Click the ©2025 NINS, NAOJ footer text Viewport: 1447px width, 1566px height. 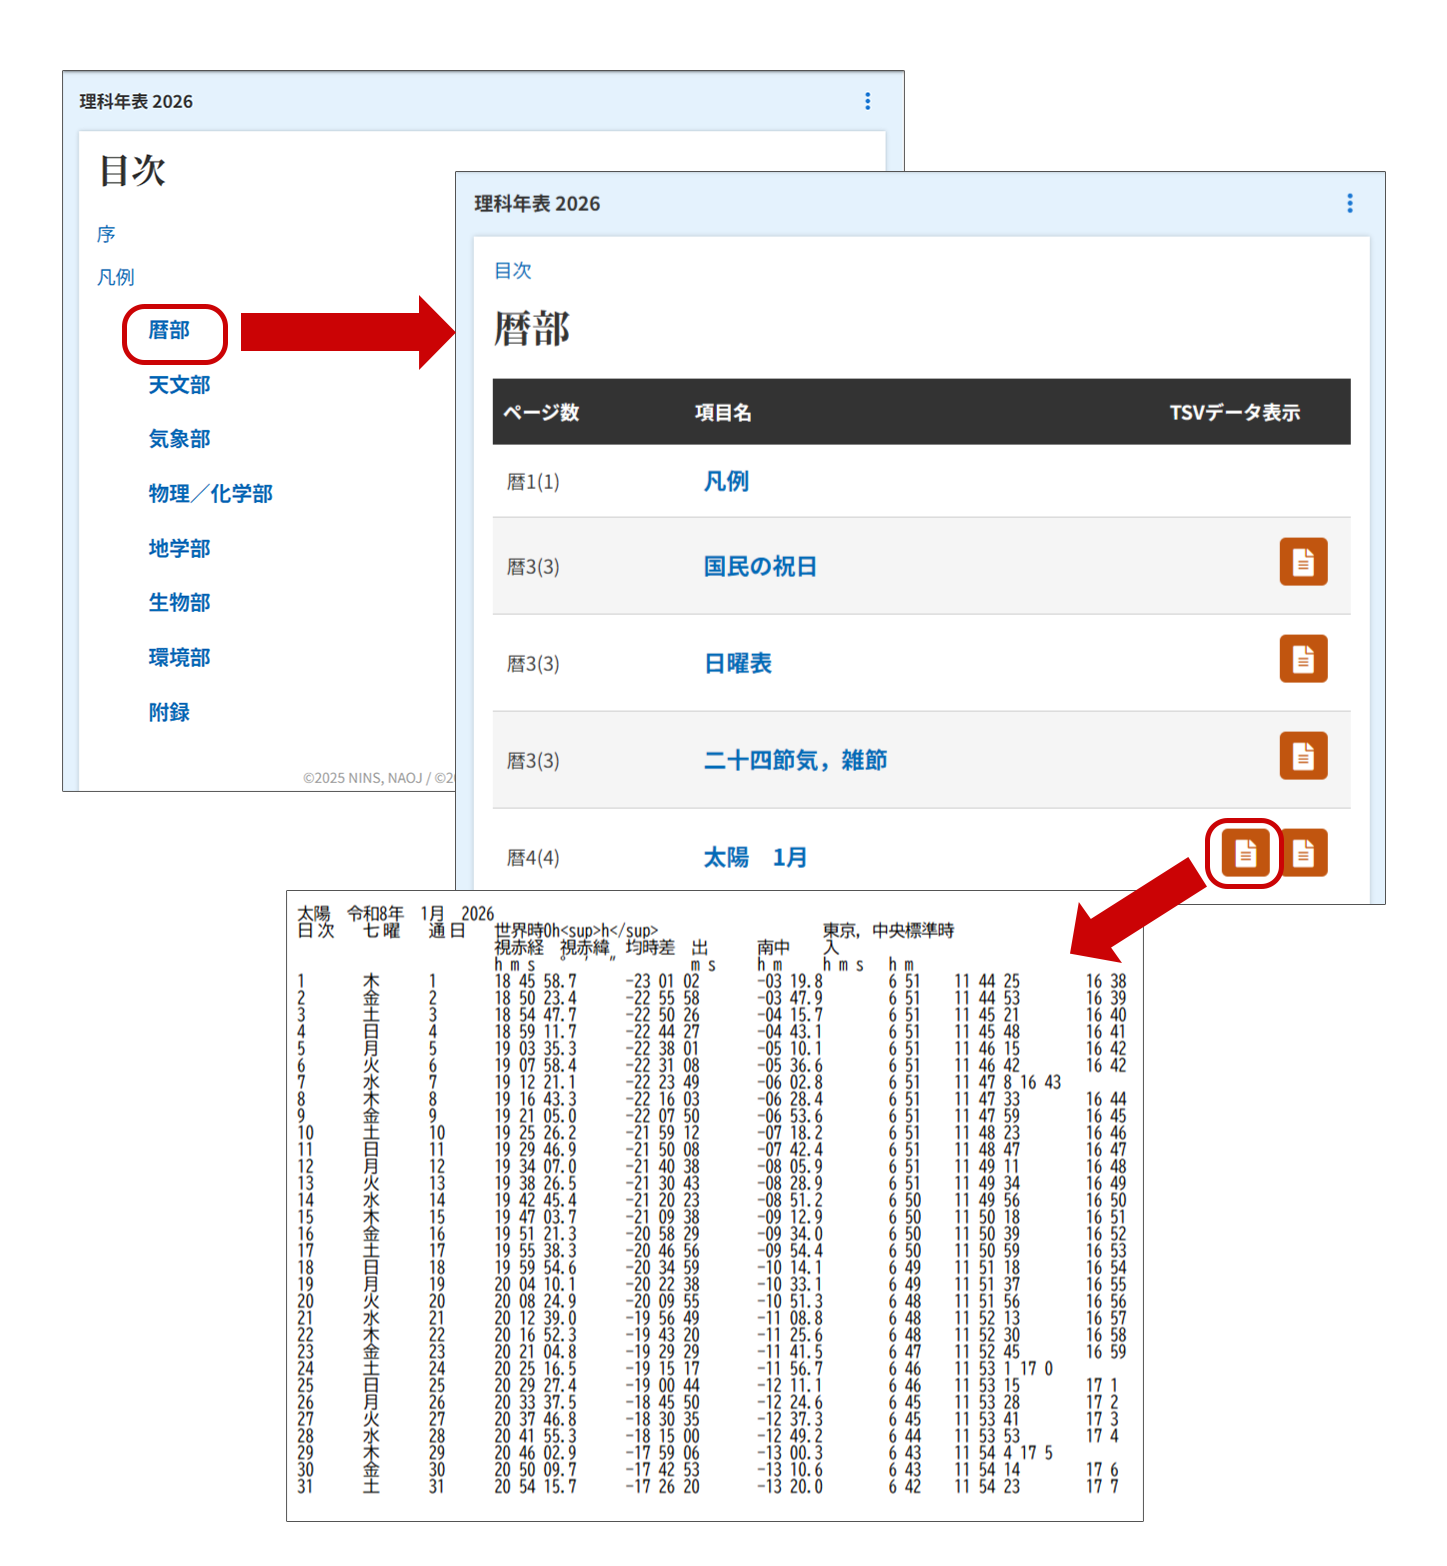tap(379, 778)
